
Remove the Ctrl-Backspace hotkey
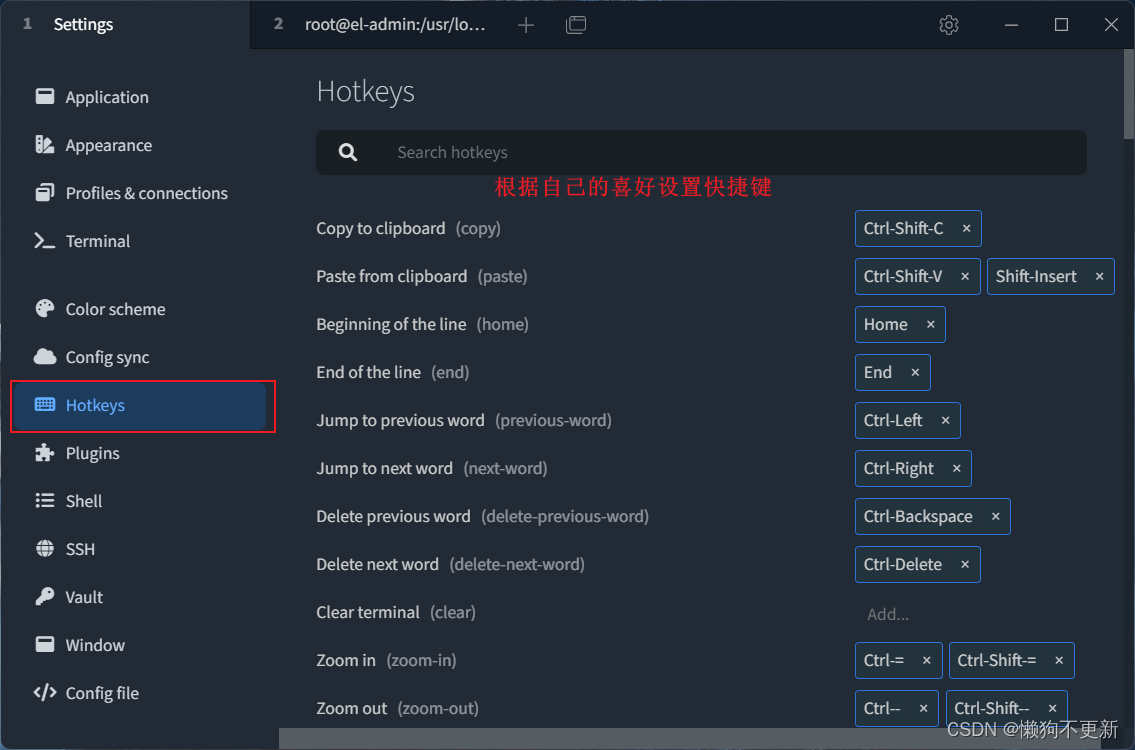996,516
